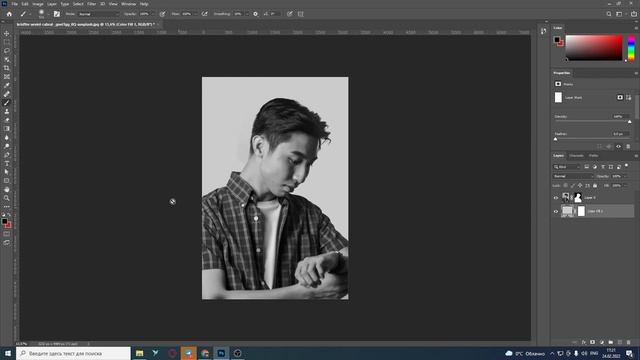Switch to the Channels tab
Viewport: 640px width, 360px height.
click(x=576, y=156)
